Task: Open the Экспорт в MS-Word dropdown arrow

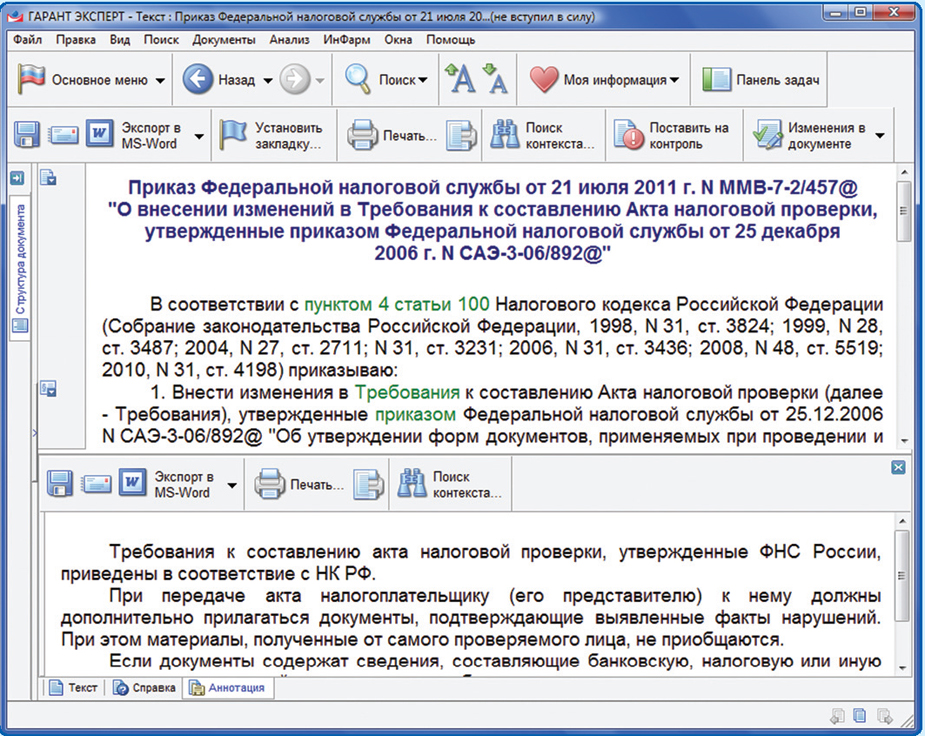Action: point(199,136)
